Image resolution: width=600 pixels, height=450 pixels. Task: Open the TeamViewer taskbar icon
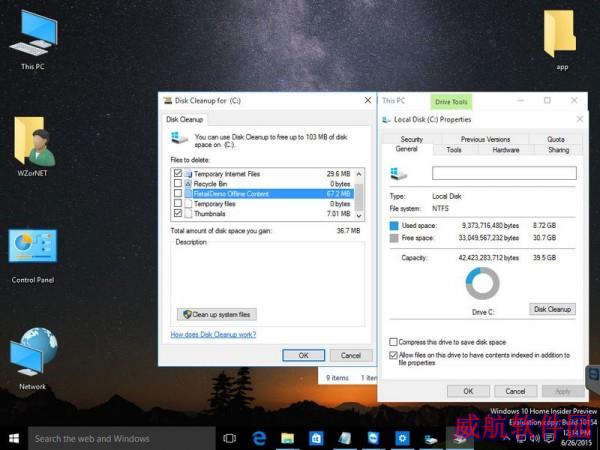373,439
